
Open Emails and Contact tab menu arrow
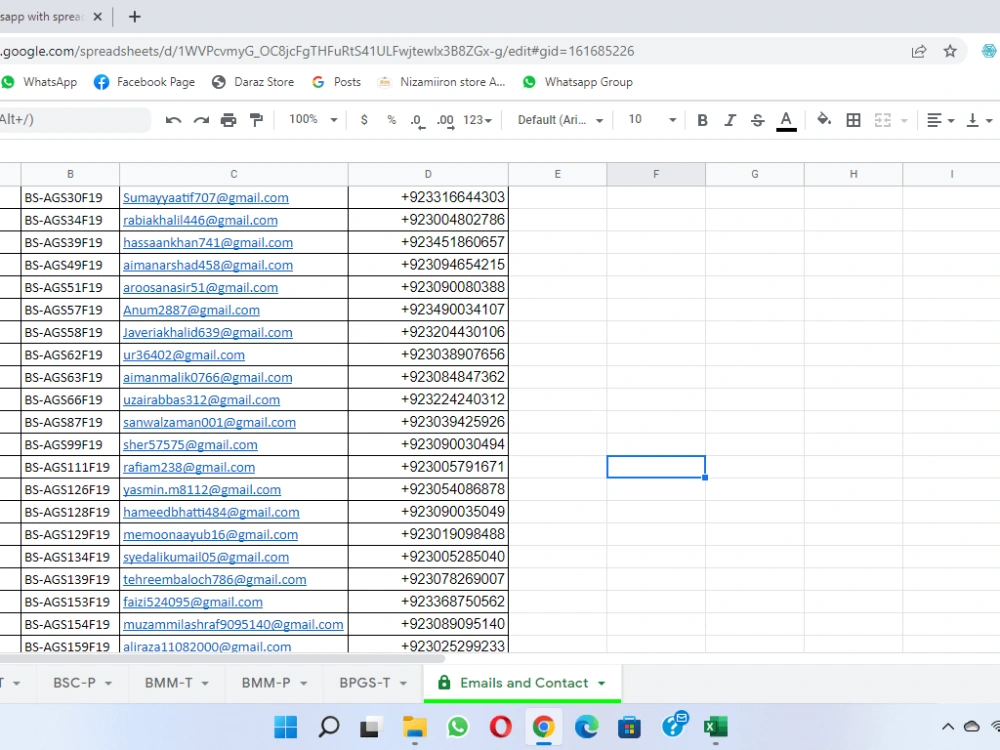601,683
